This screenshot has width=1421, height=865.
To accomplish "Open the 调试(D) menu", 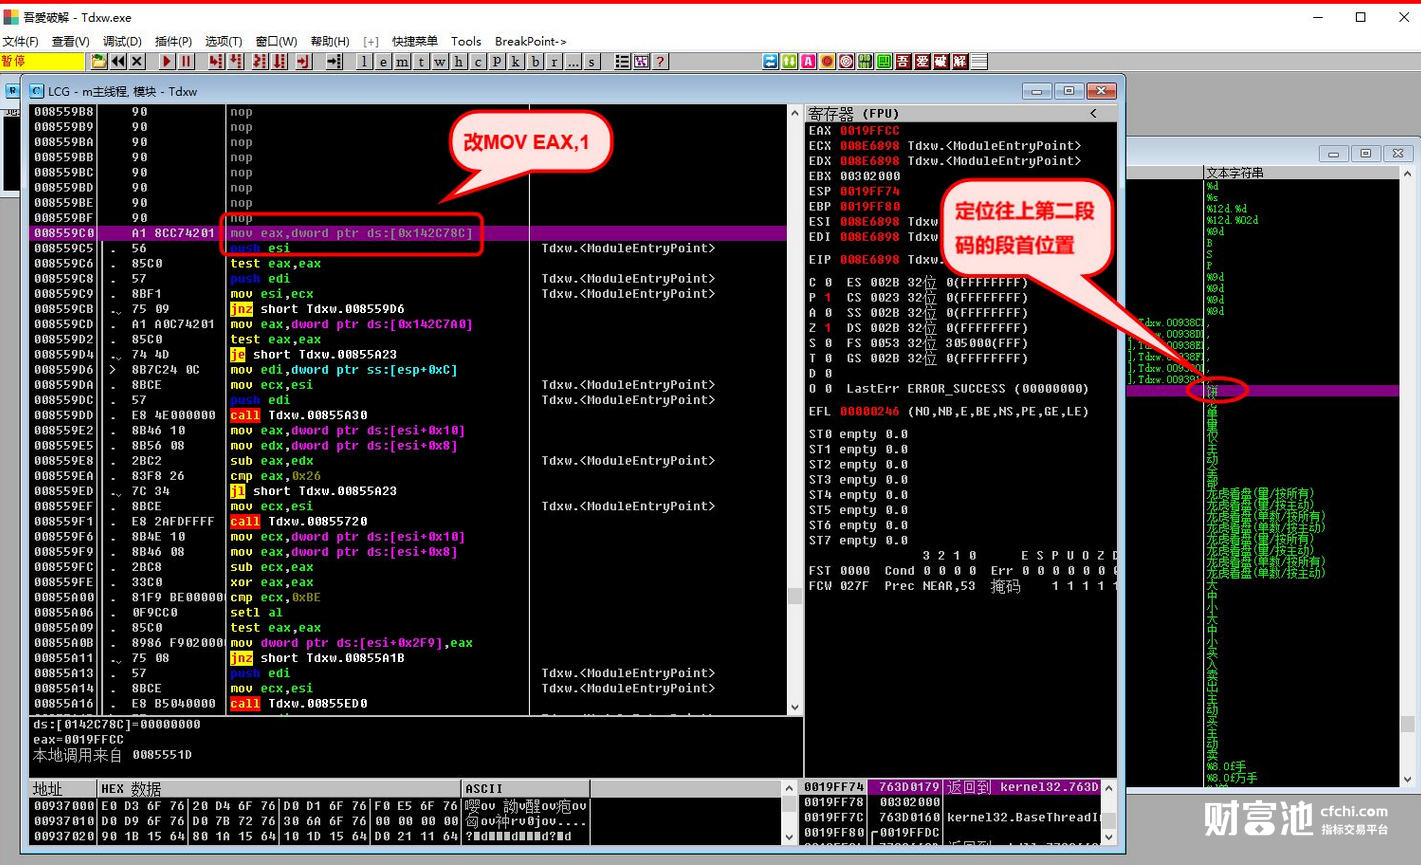I will [122, 41].
